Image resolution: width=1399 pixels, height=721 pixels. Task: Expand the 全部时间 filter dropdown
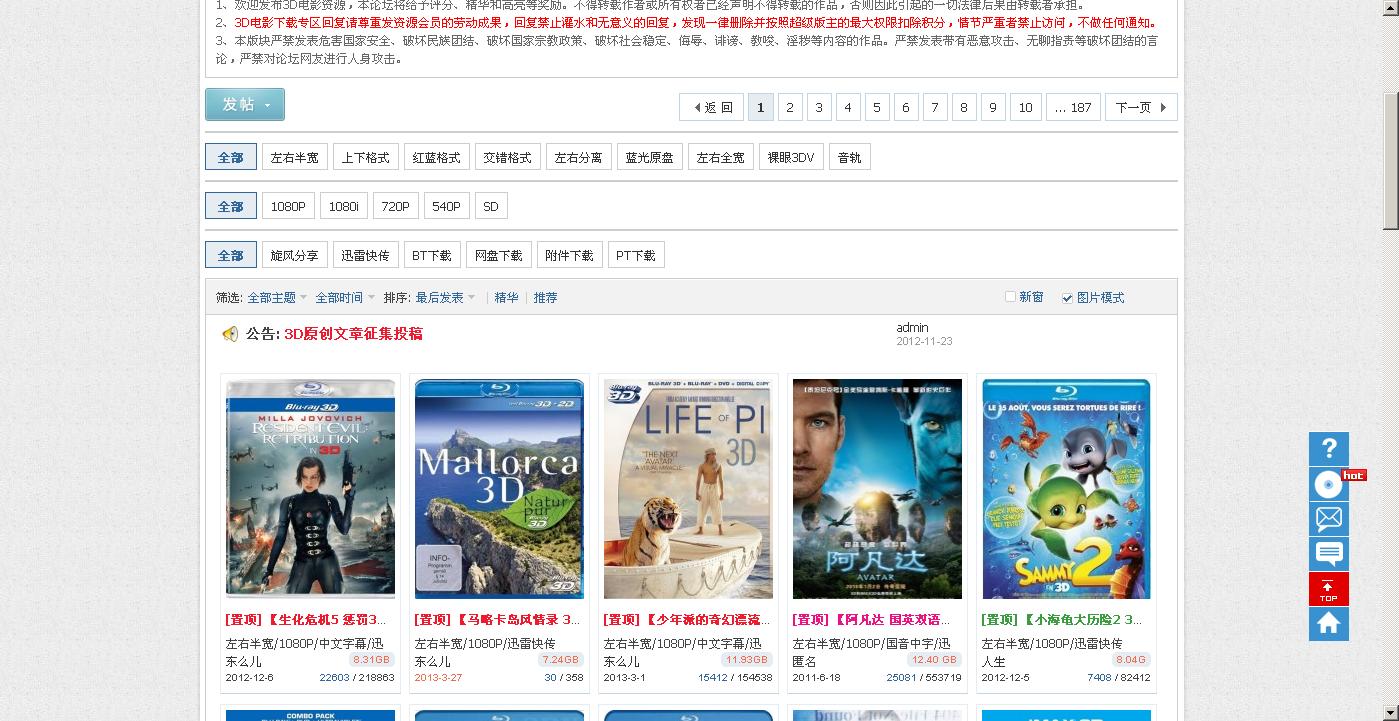tap(344, 298)
